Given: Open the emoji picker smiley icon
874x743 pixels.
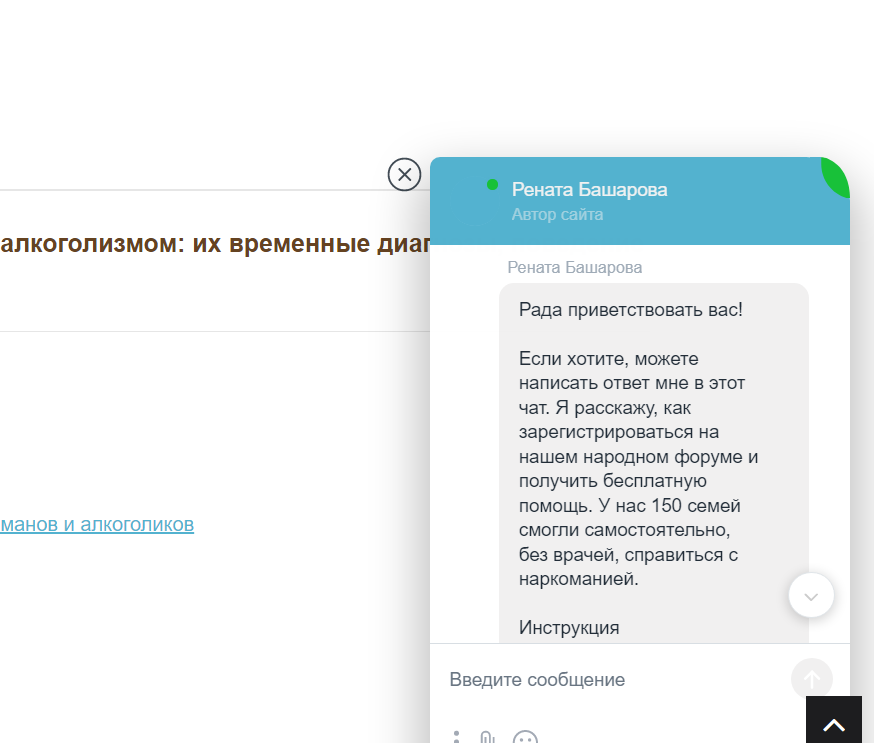Looking at the screenshot, I should 525,739.
